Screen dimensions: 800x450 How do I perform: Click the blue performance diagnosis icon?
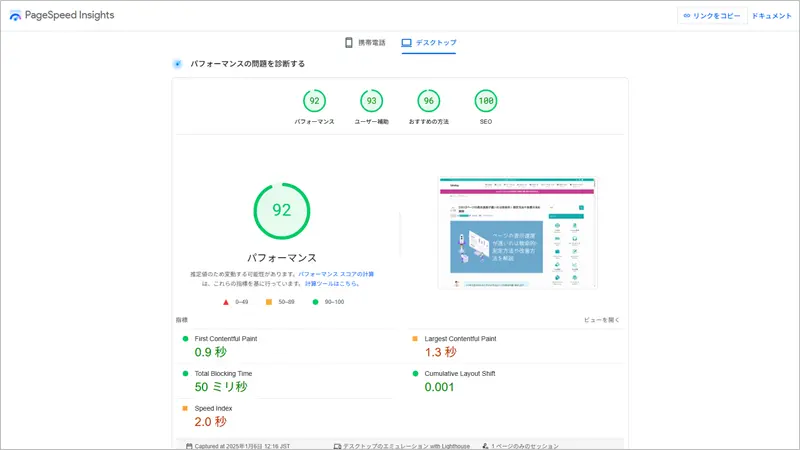tap(177, 63)
